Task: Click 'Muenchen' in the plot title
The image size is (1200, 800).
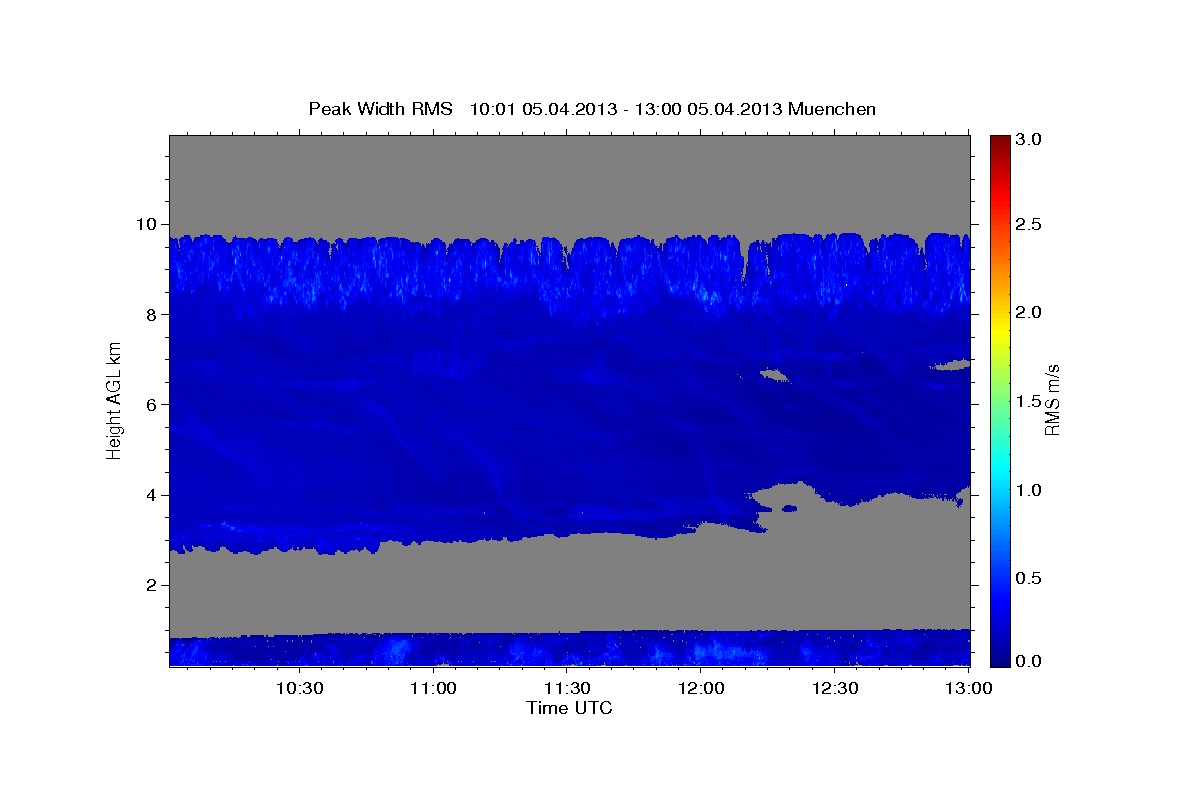Action: coord(832,109)
